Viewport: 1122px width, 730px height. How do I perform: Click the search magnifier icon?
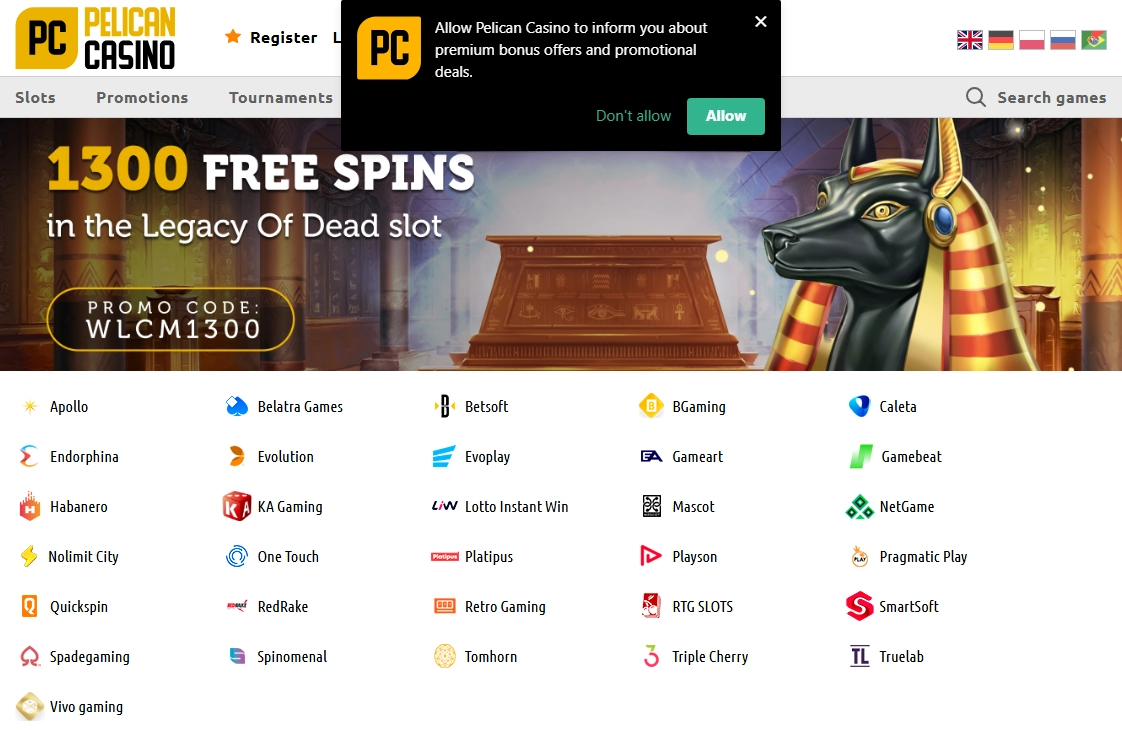(x=975, y=97)
